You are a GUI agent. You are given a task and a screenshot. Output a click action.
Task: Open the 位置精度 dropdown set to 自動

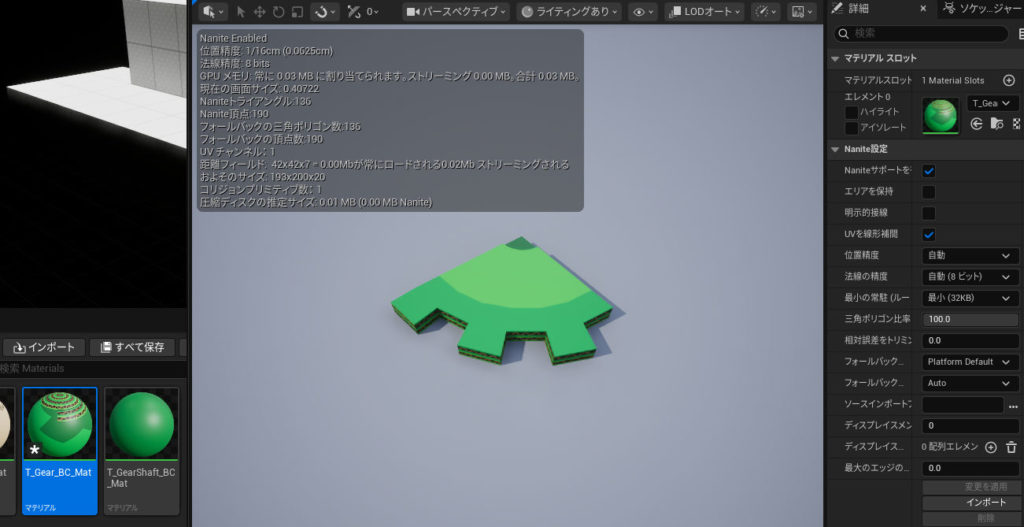(x=969, y=256)
